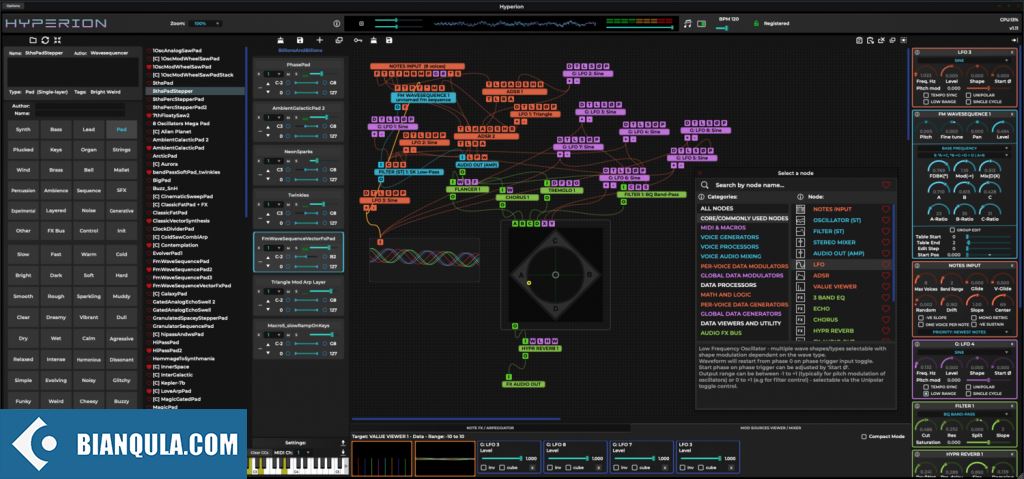Filter presets by Pad type

(x=121, y=129)
